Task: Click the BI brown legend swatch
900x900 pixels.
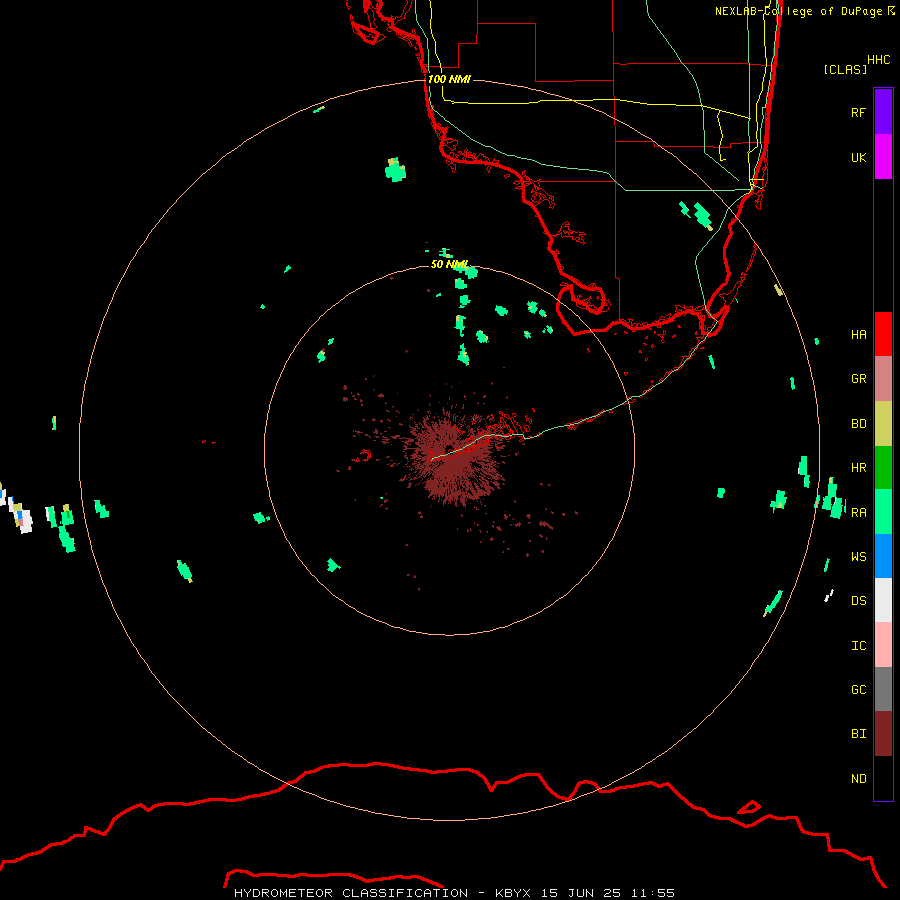Action: point(883,734)
